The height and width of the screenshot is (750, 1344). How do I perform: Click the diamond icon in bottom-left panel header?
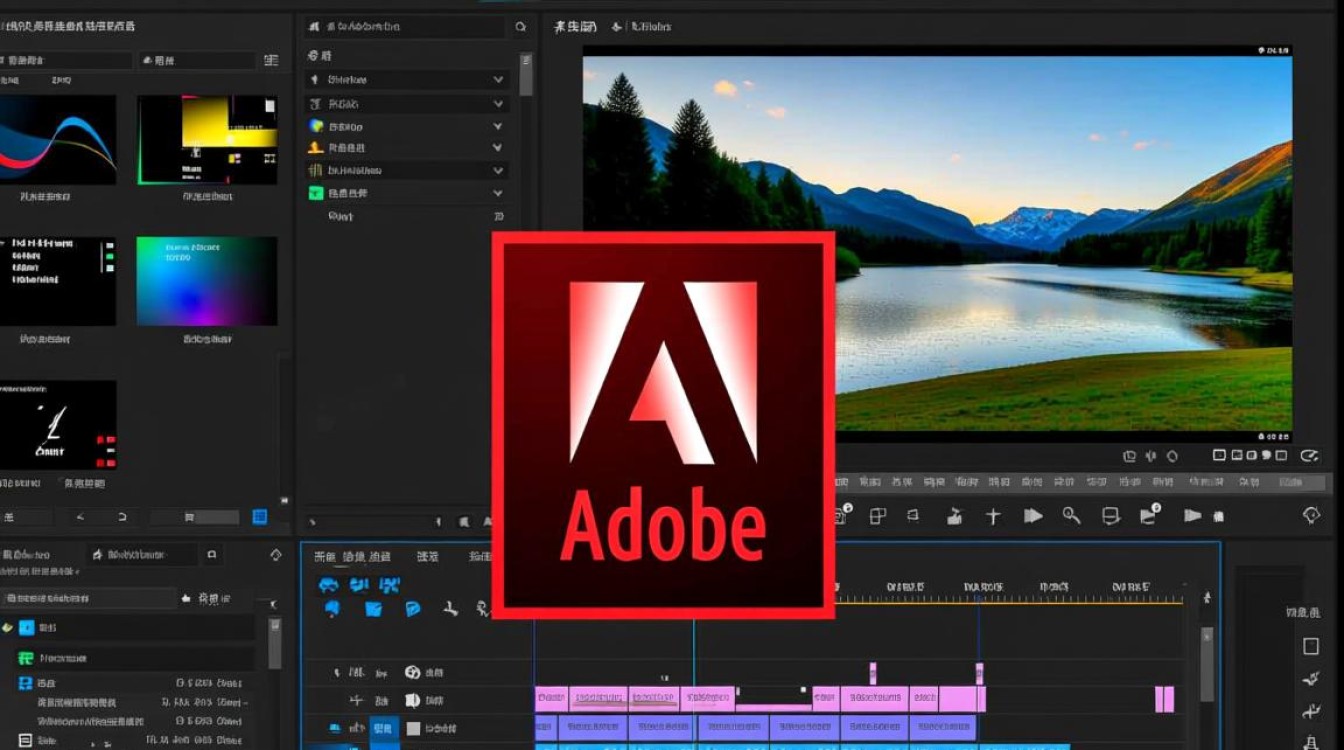(x=276, y=554)
